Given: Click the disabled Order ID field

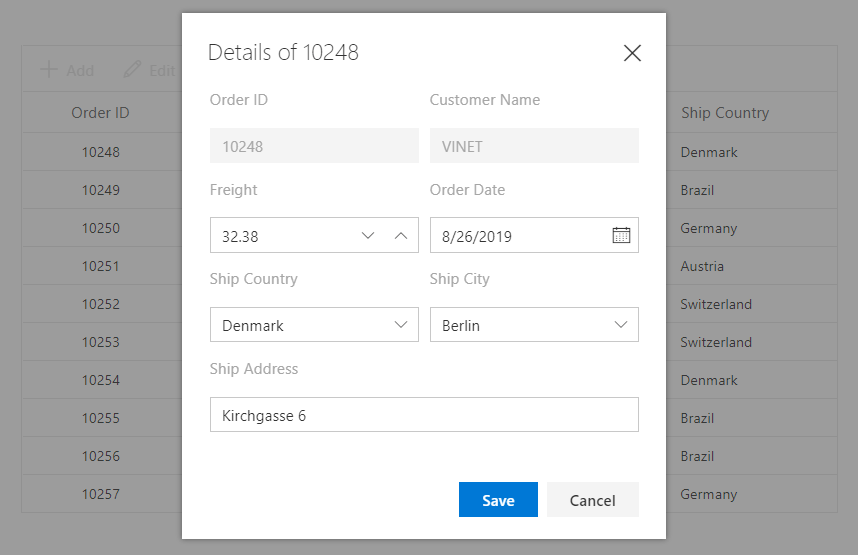Looking at the screenshot, I should tap(314, 146).
